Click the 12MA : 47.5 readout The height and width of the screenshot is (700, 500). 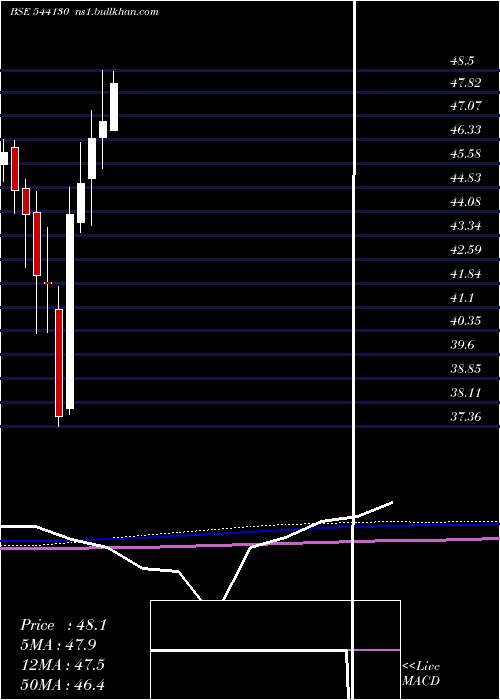[x=62, y=665]
